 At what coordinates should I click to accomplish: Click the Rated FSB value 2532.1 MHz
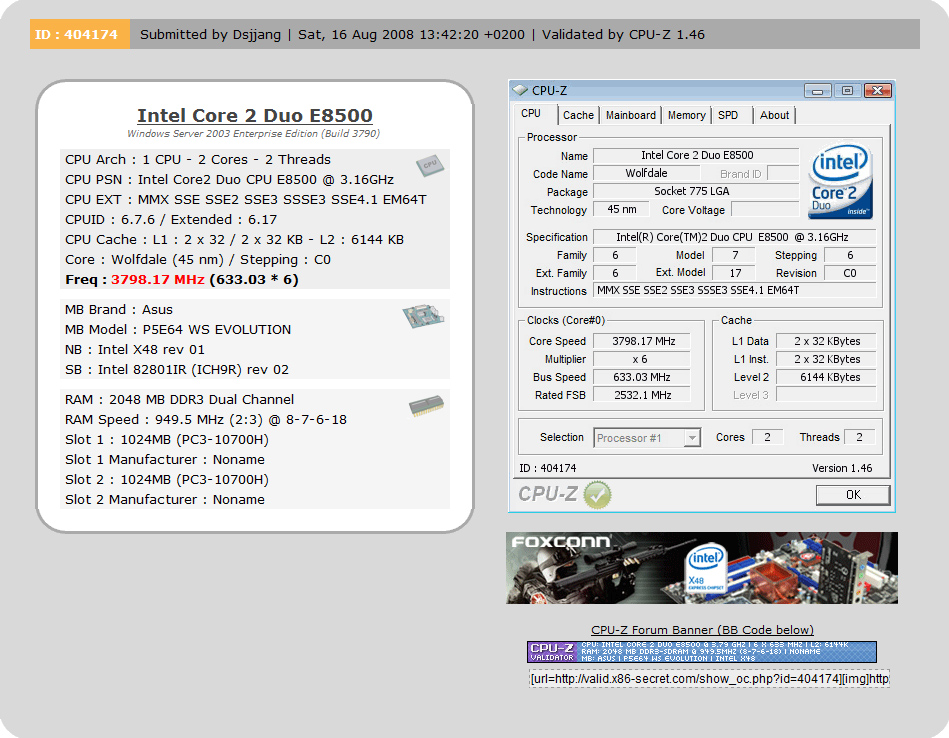click(x=642, y=395)
